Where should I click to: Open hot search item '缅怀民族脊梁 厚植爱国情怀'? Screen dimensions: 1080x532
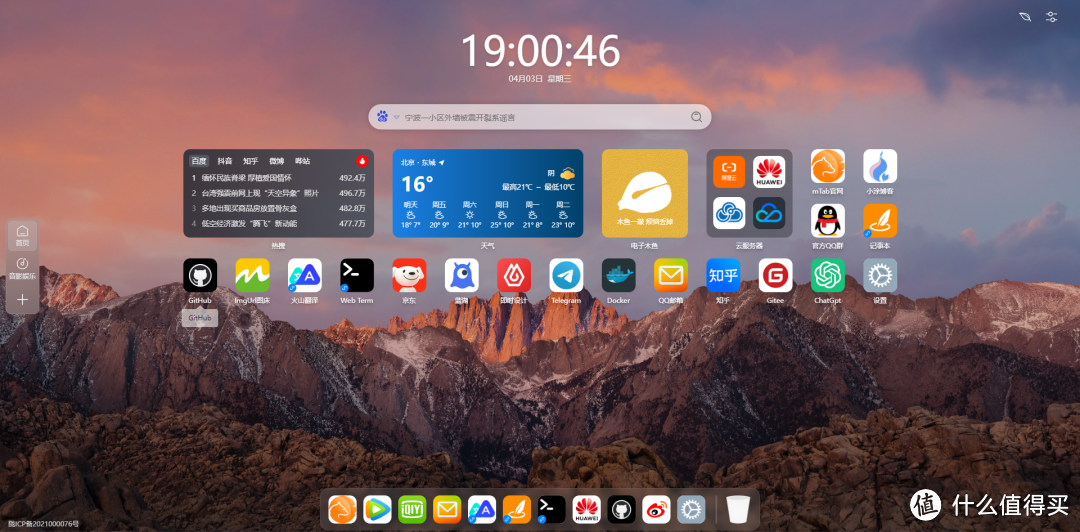(247, 178)
